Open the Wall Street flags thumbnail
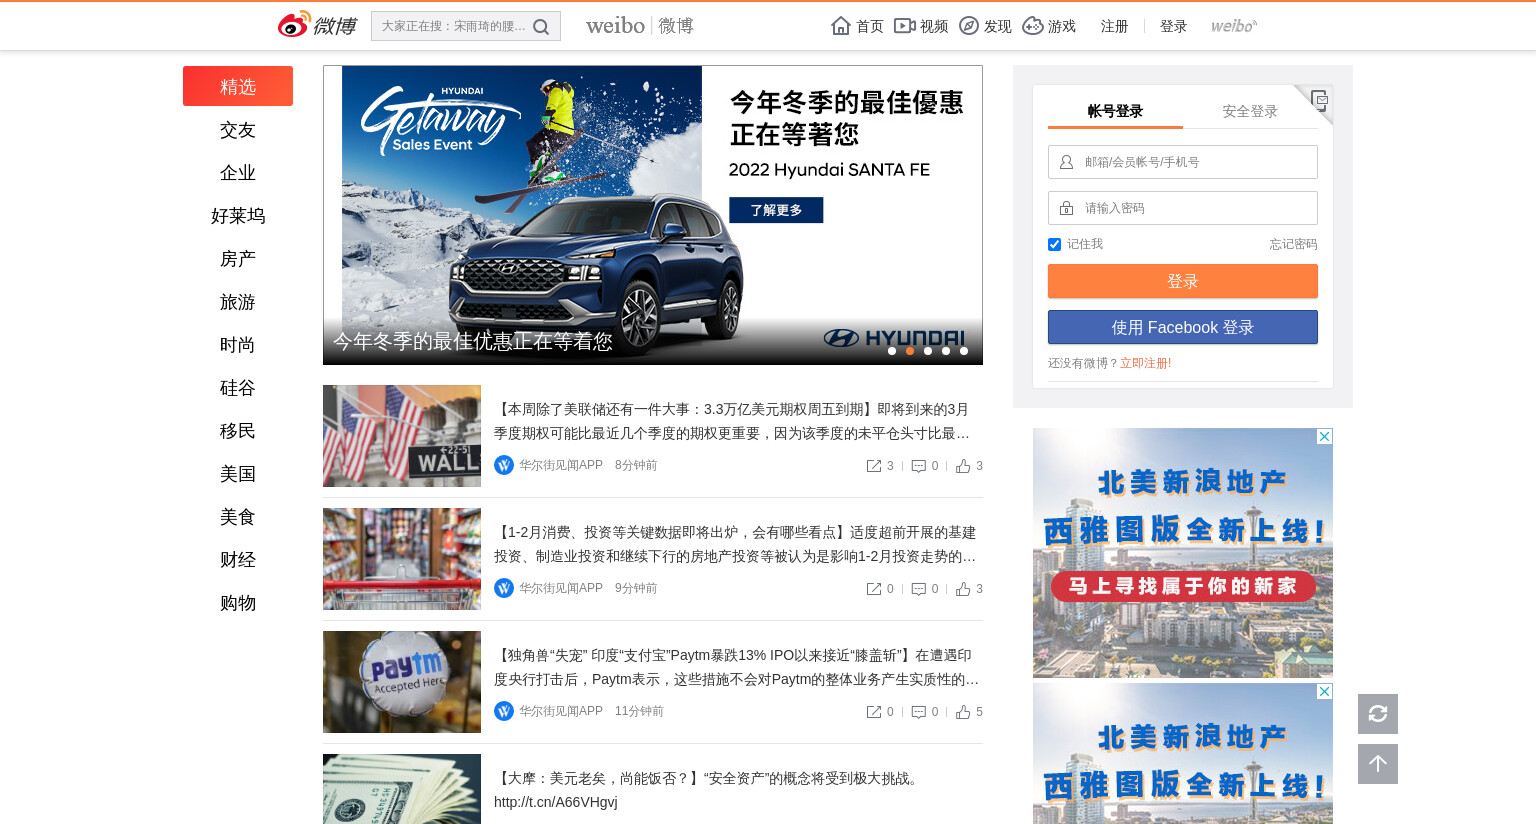This screenshot has width=1536, height=824. point(402,436)
